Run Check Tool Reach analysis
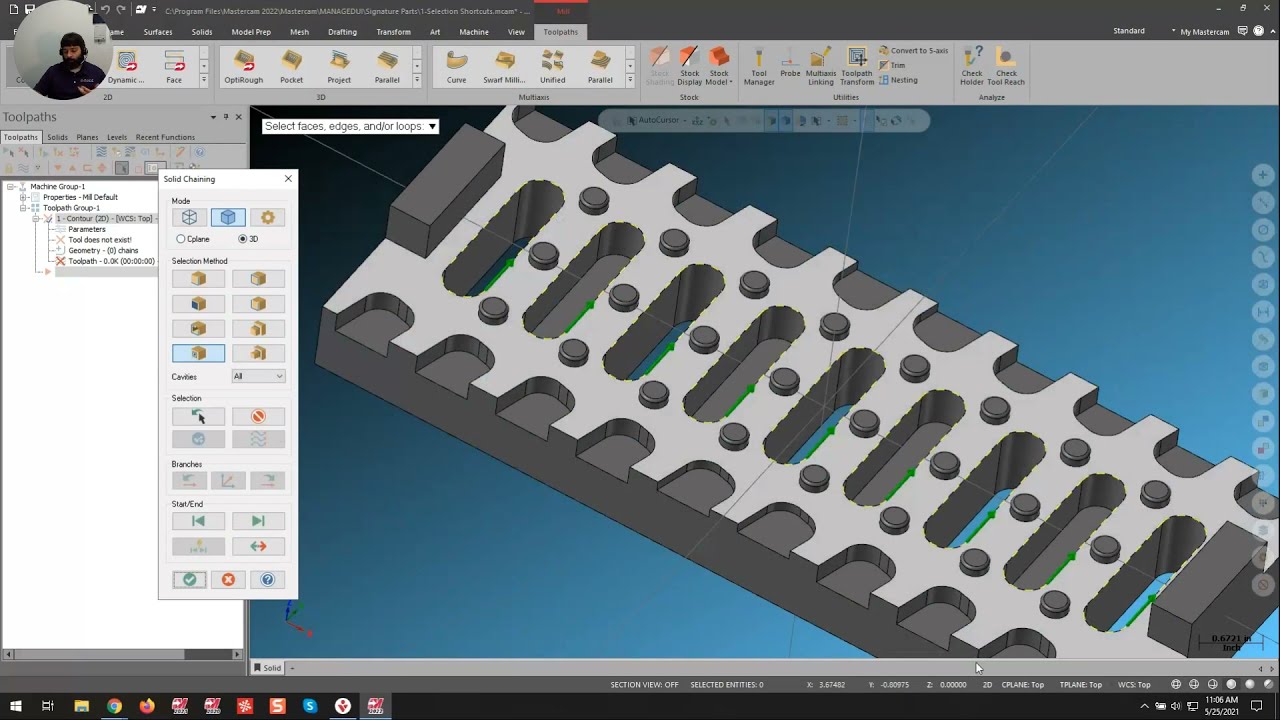 [x=1006, y=67]
